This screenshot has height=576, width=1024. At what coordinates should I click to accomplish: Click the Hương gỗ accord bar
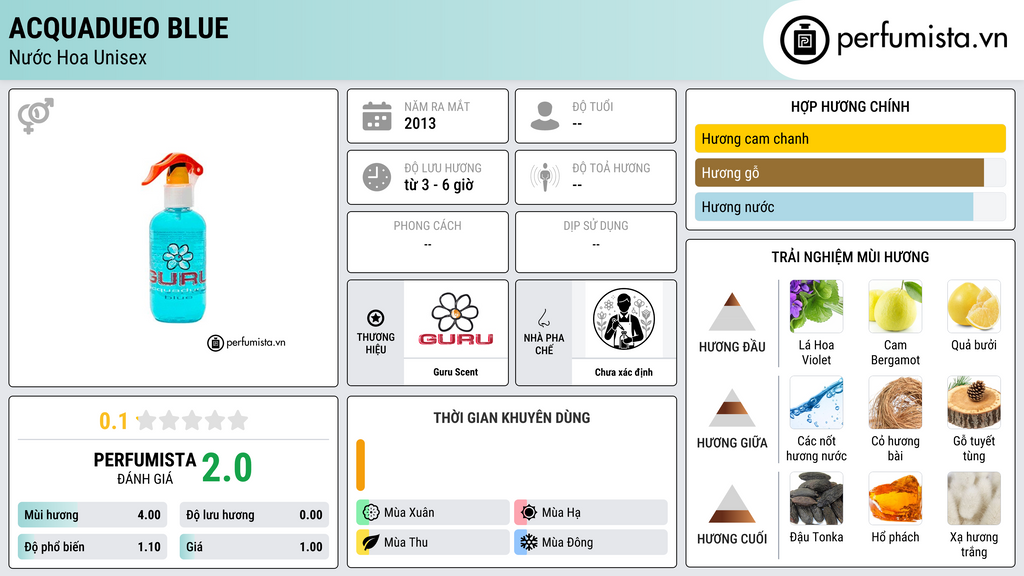pyautogui.click(x=850, y=172)
